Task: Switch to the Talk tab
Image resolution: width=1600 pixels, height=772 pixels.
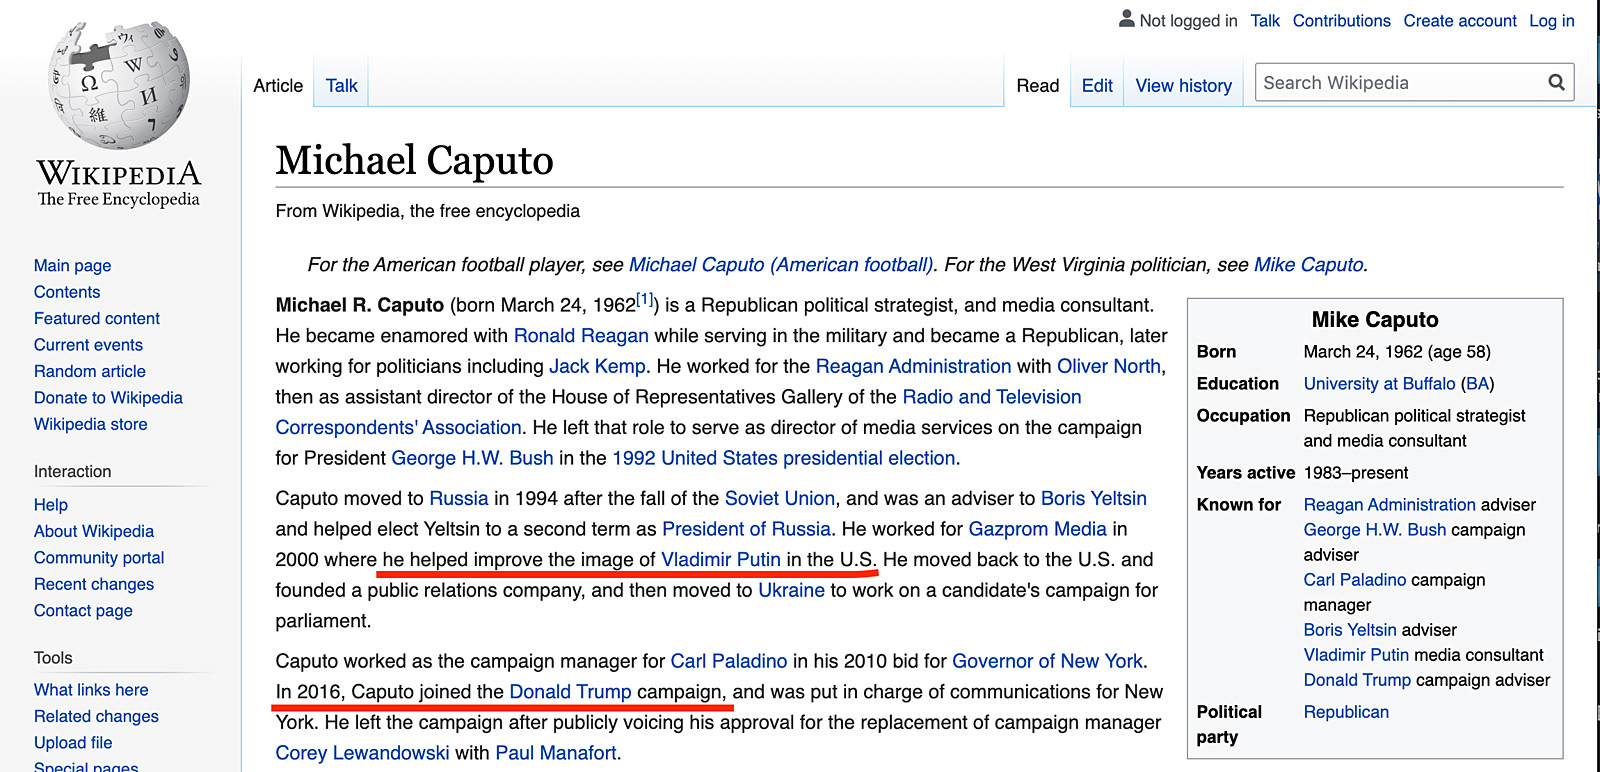Action: point(341,86)
